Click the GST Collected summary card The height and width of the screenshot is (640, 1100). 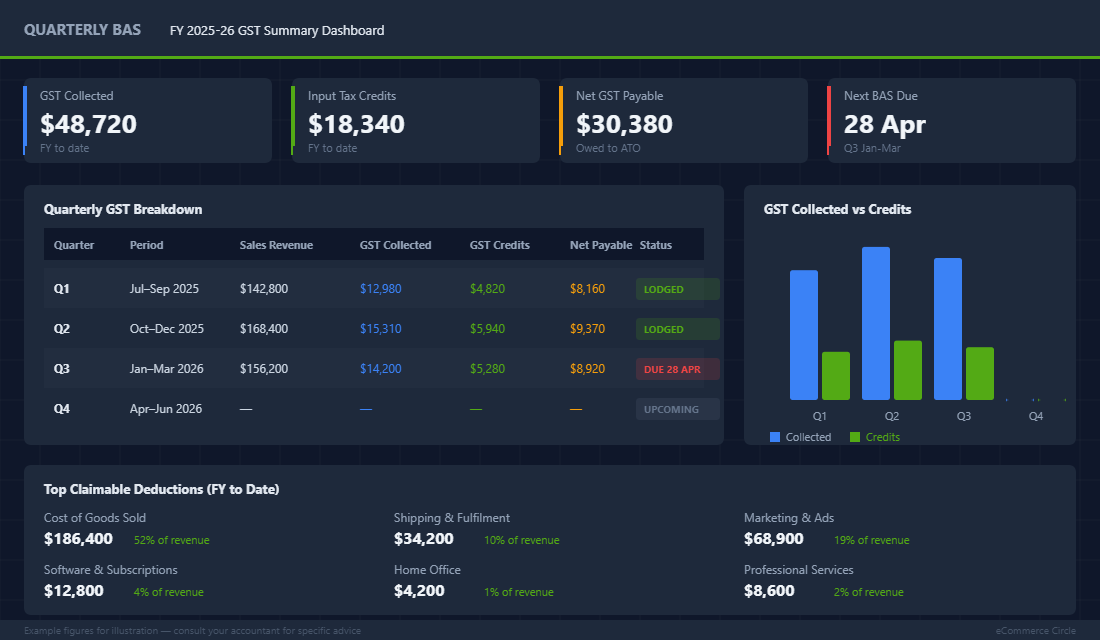point(148,120)
